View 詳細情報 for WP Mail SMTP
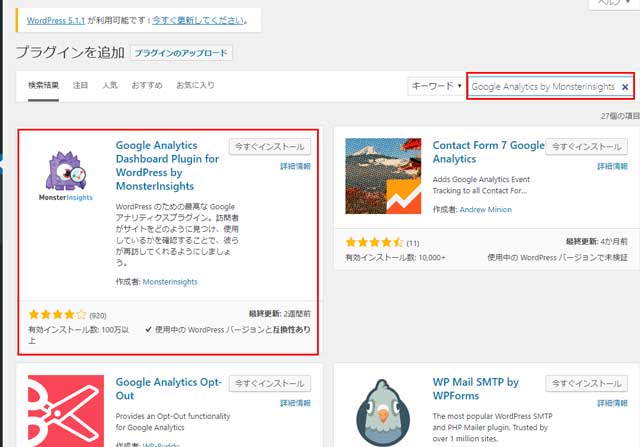This screenshot has height=447, width=640. [612, 403]
